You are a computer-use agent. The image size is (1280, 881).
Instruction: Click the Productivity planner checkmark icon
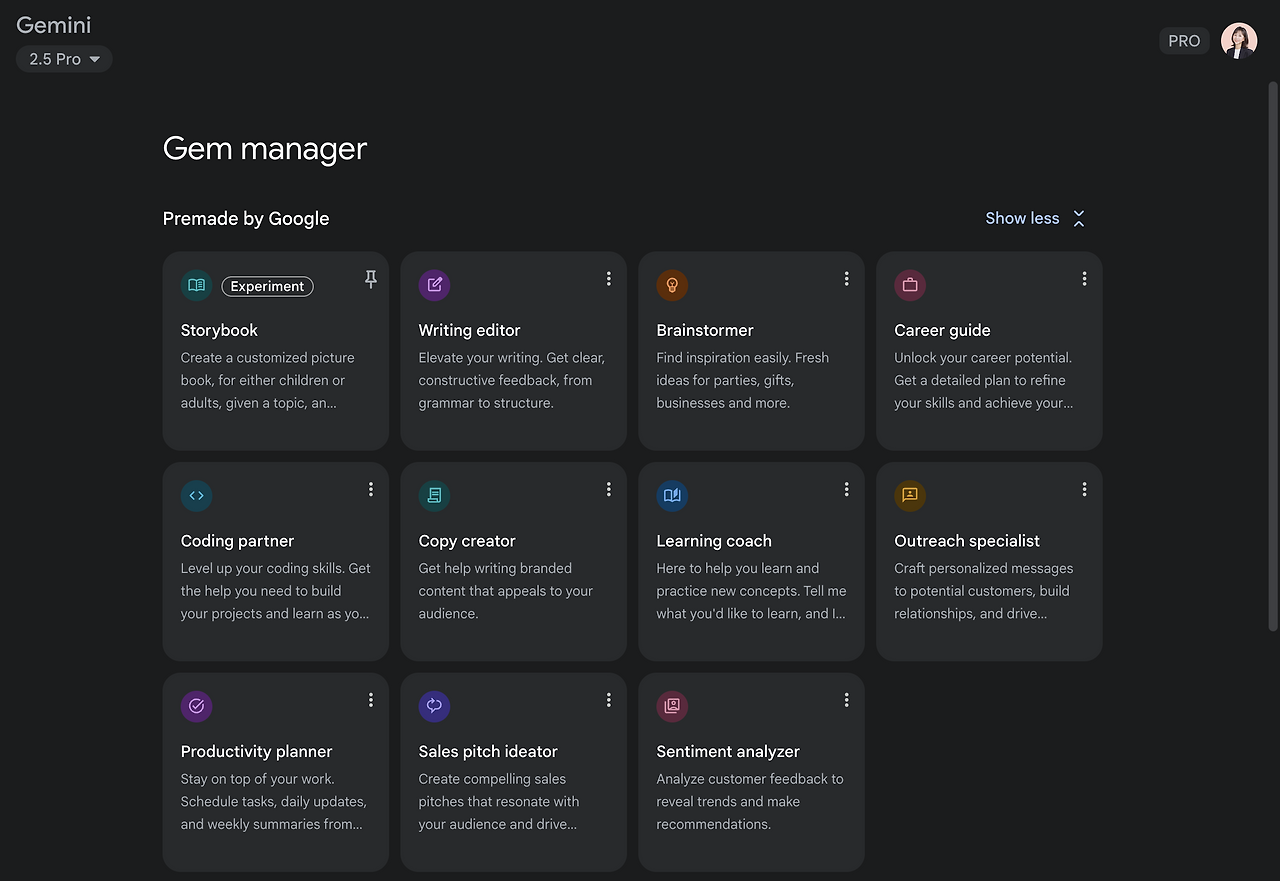tap(196, 706)
